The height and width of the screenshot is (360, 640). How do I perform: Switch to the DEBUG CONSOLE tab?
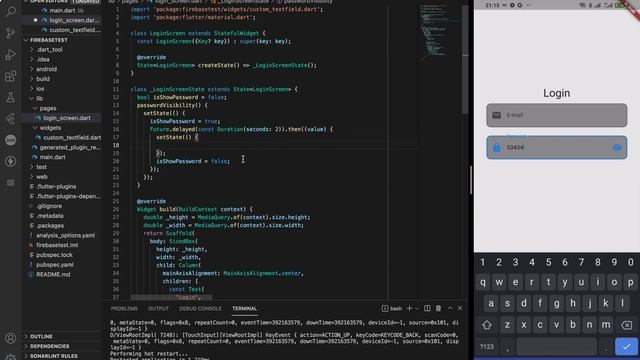pos(200,309)
